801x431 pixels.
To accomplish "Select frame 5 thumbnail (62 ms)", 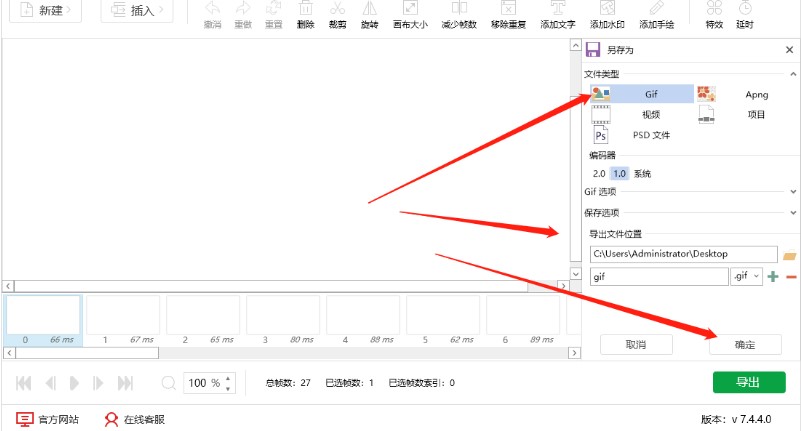I will [443, 321].
